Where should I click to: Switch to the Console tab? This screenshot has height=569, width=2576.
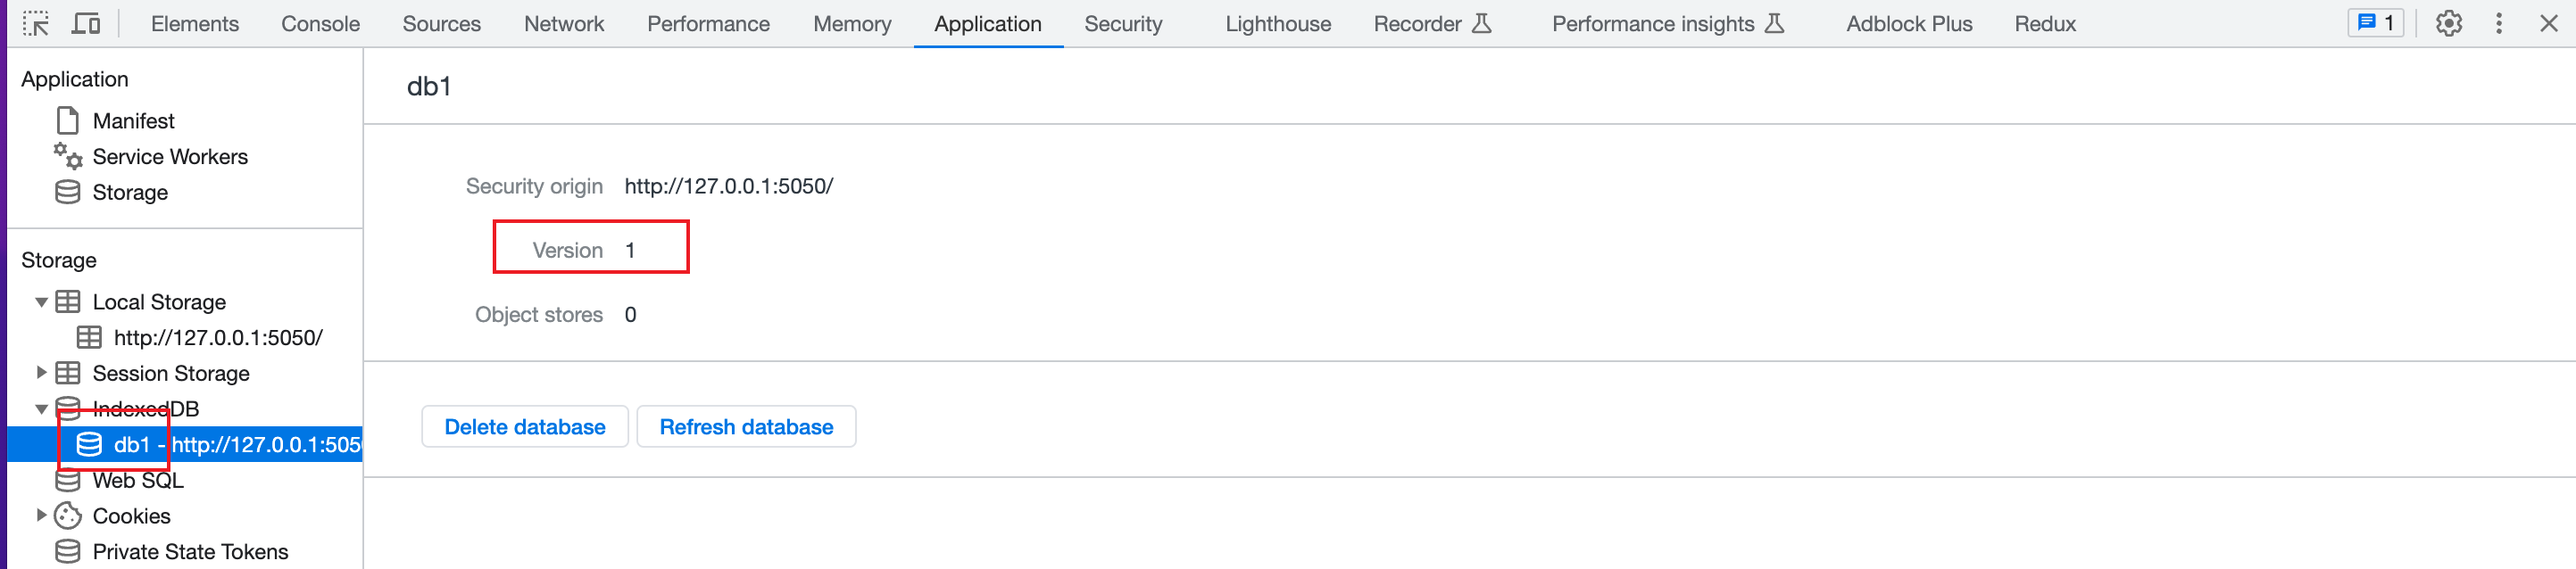tap(320, 24)
